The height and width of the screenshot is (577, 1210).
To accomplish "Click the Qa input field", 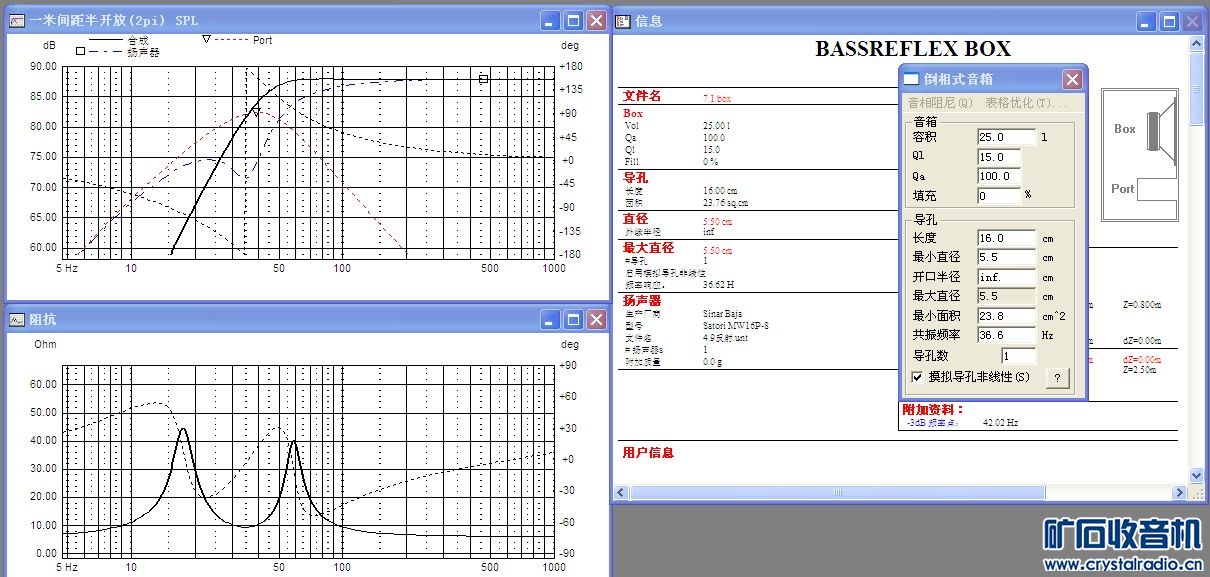I will (x=999, y=176).
